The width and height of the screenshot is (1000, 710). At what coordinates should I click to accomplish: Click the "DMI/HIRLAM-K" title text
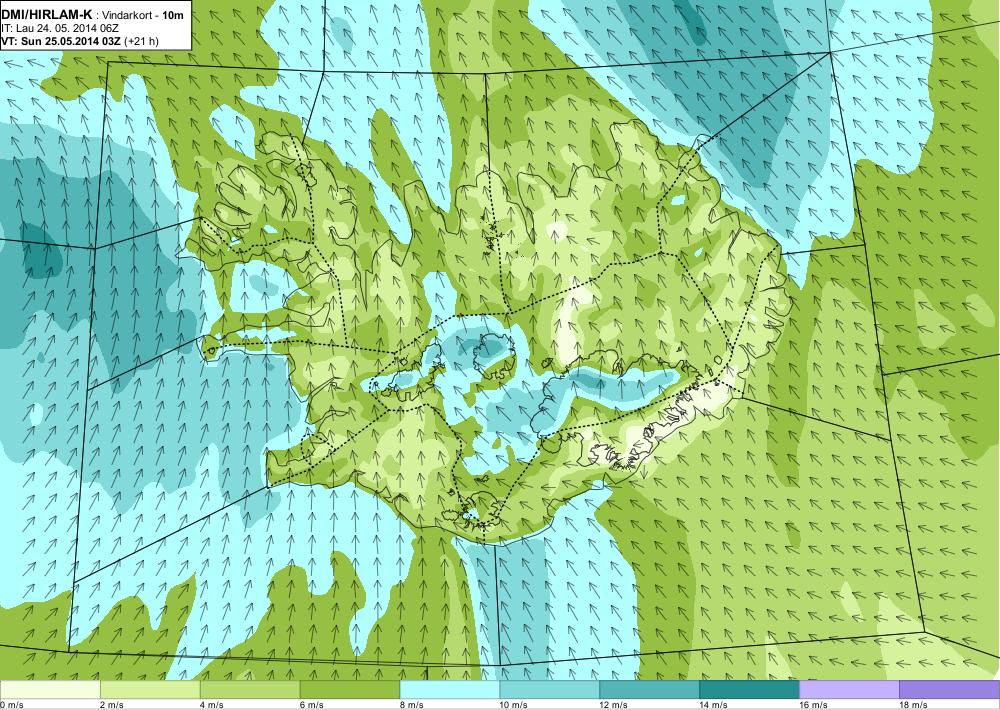pyautogui.click(x=48, y=15)
